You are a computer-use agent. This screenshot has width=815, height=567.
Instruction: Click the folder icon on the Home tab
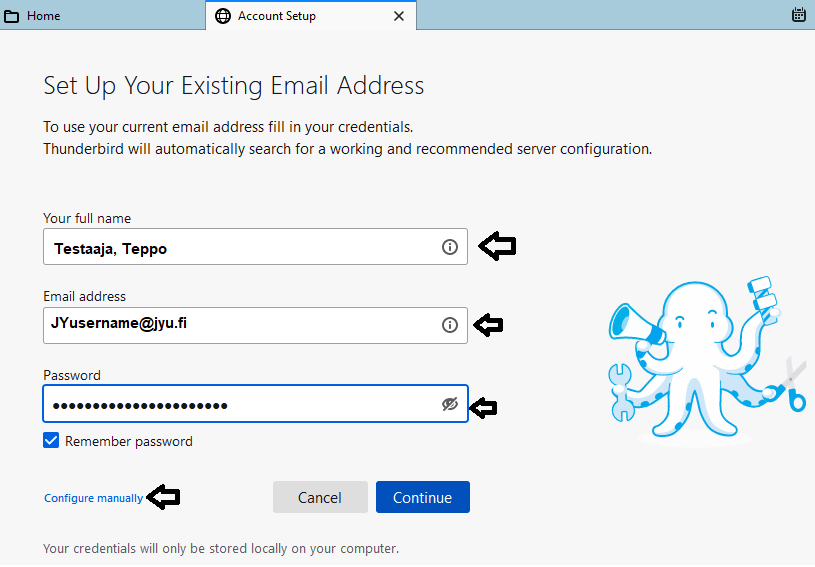click(x=12, y=16)
